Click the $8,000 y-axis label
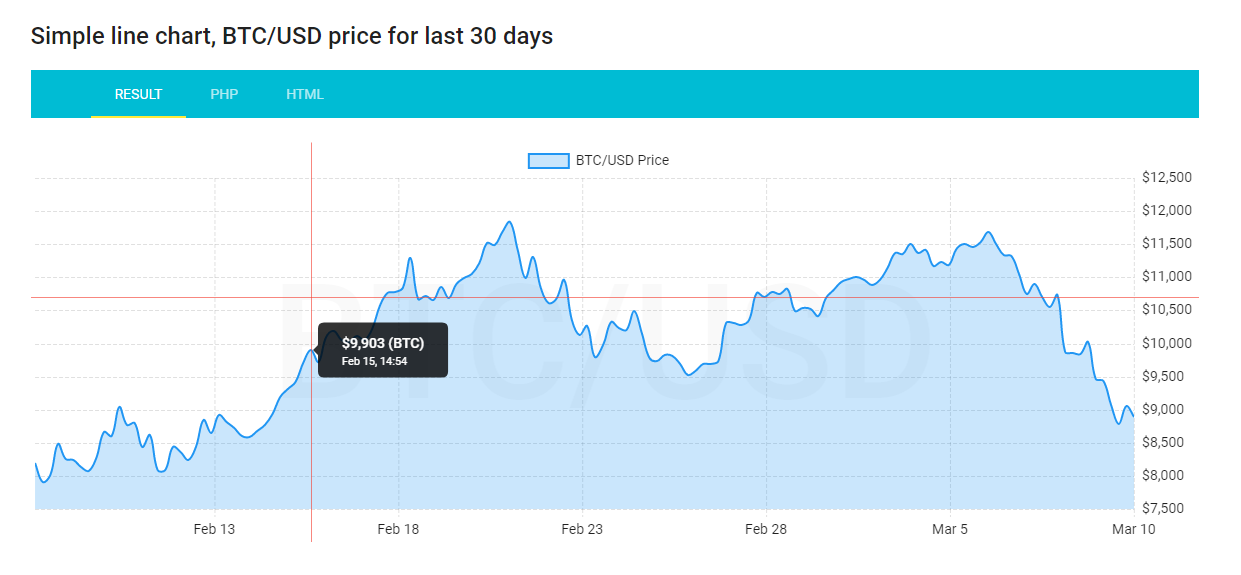The height and width of the screenshot is (575, 1241). pyautogui.click(x=1166, y=475)
